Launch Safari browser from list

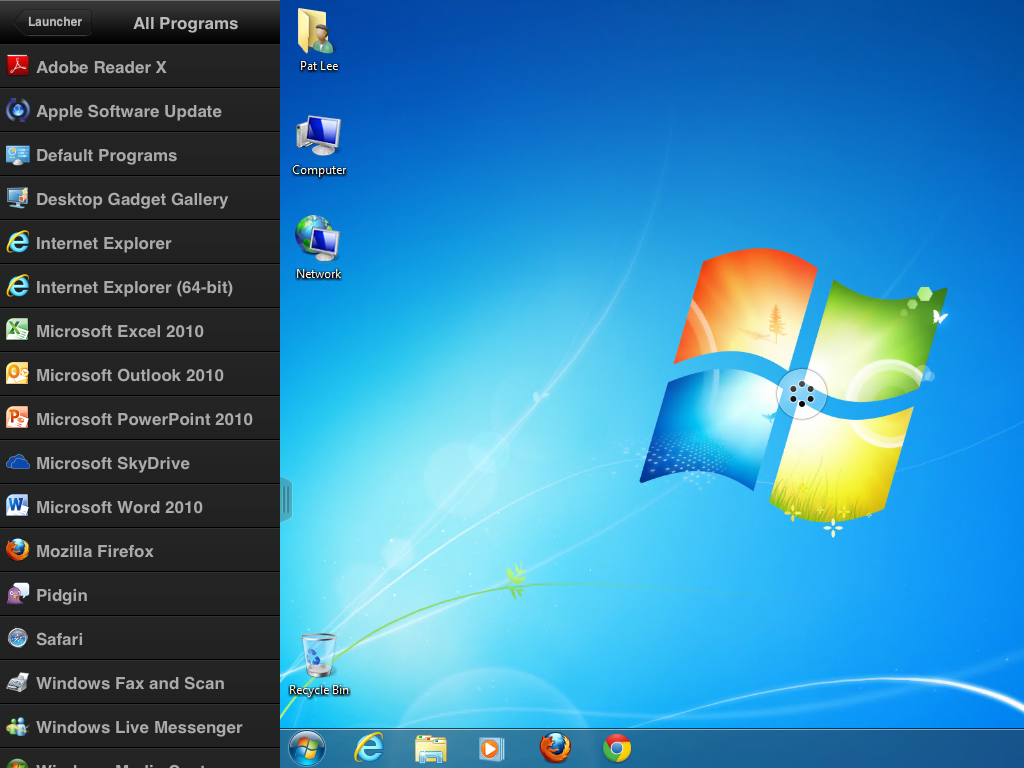tap(59, 639)
